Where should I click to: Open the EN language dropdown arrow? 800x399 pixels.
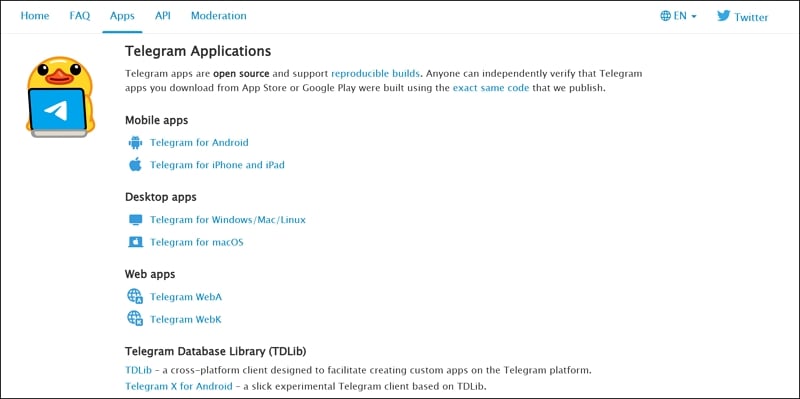coord(694,17)
